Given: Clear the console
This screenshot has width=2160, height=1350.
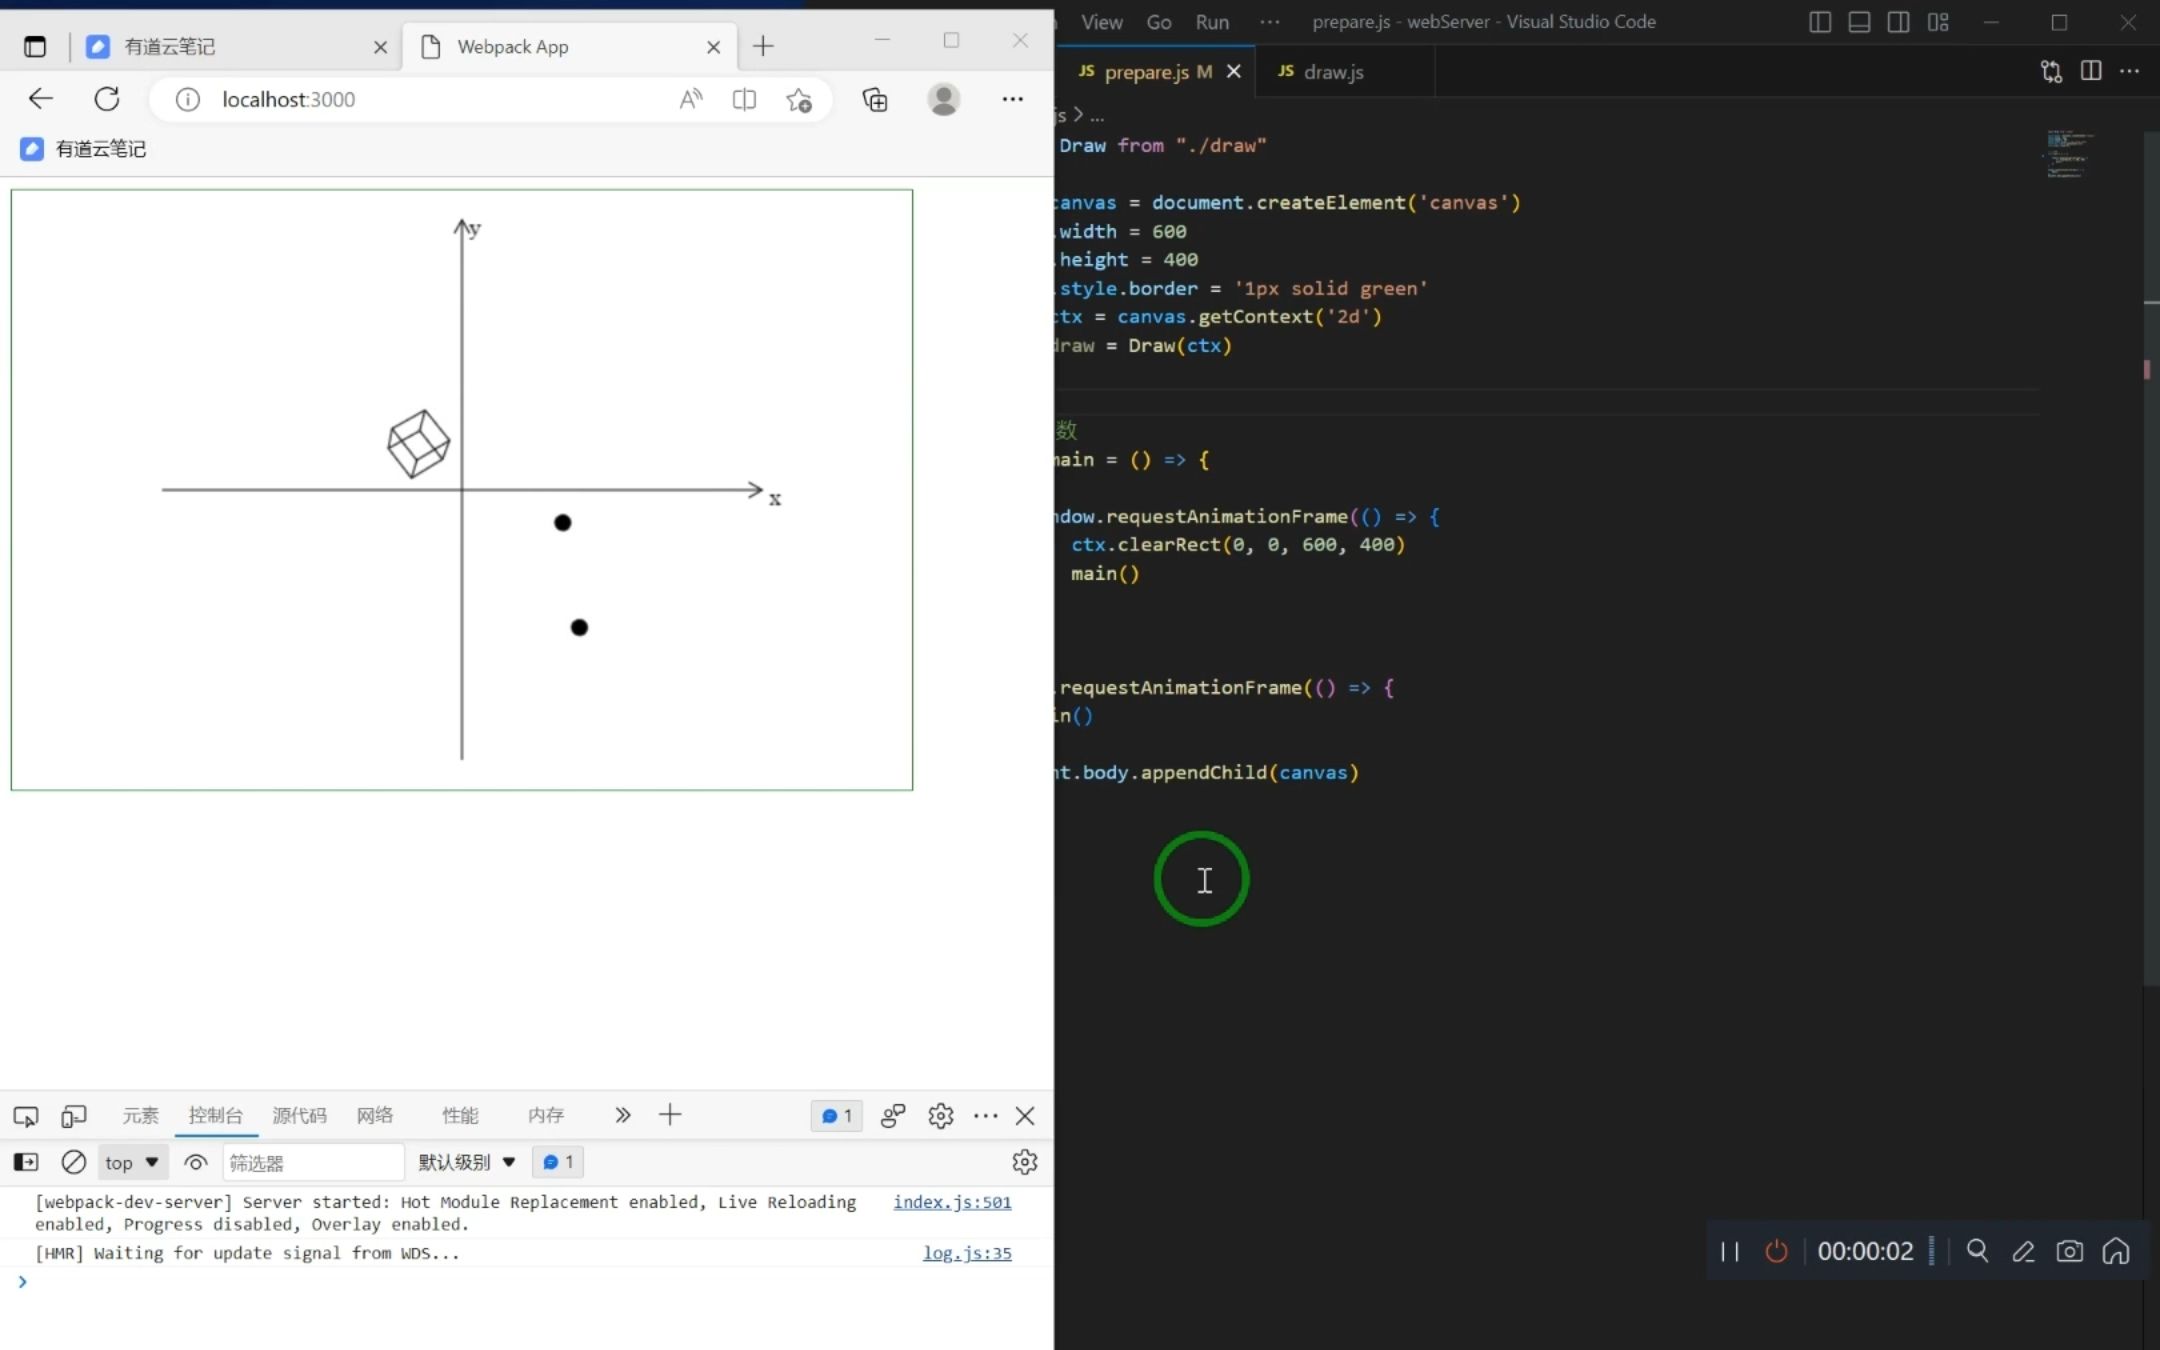Looking at the screenshot, I should 74,1162.
